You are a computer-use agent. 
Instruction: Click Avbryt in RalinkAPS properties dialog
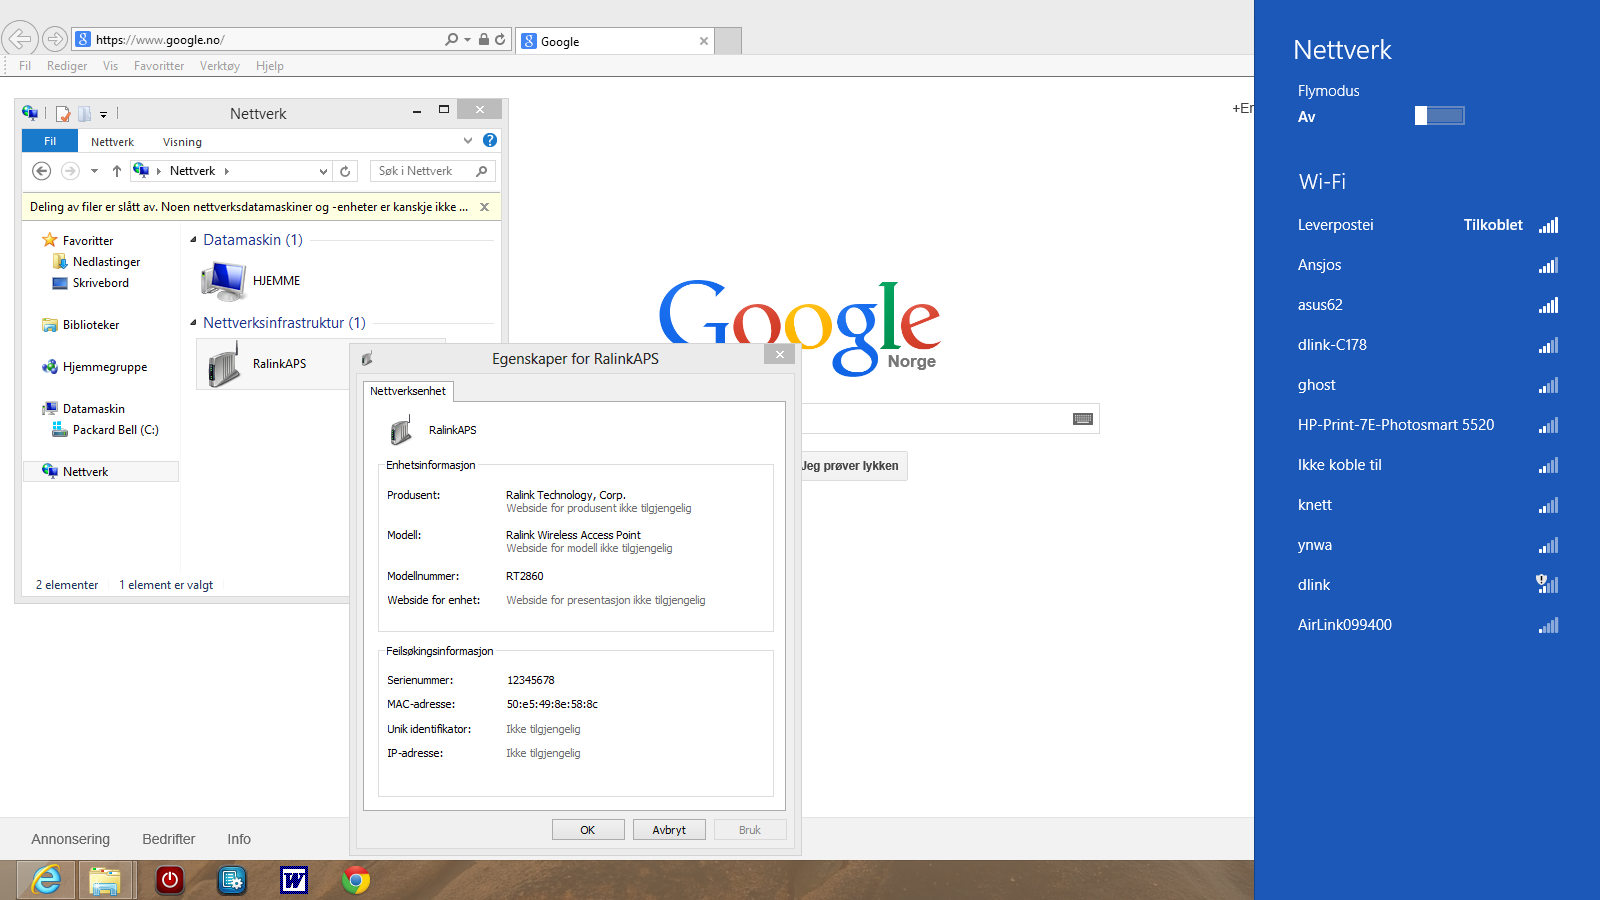pyautogui.click(x=669, y=830)
